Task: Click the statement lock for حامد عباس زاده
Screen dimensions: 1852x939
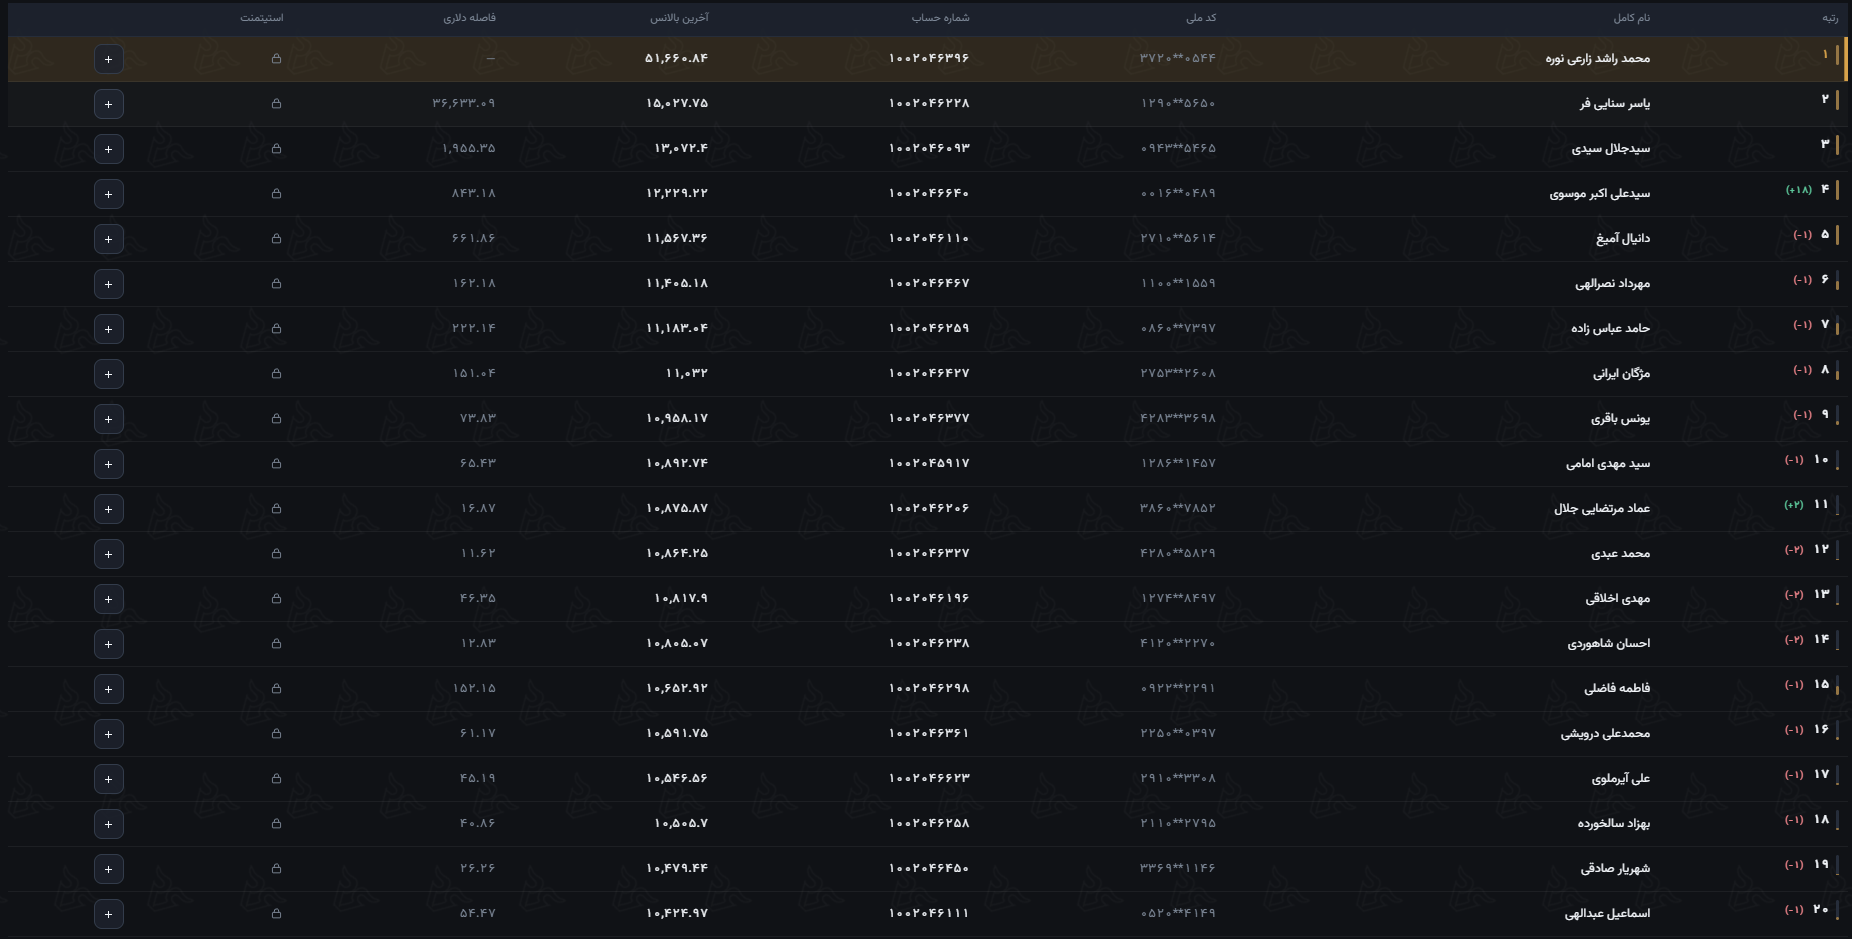Action: pos(276,329)
